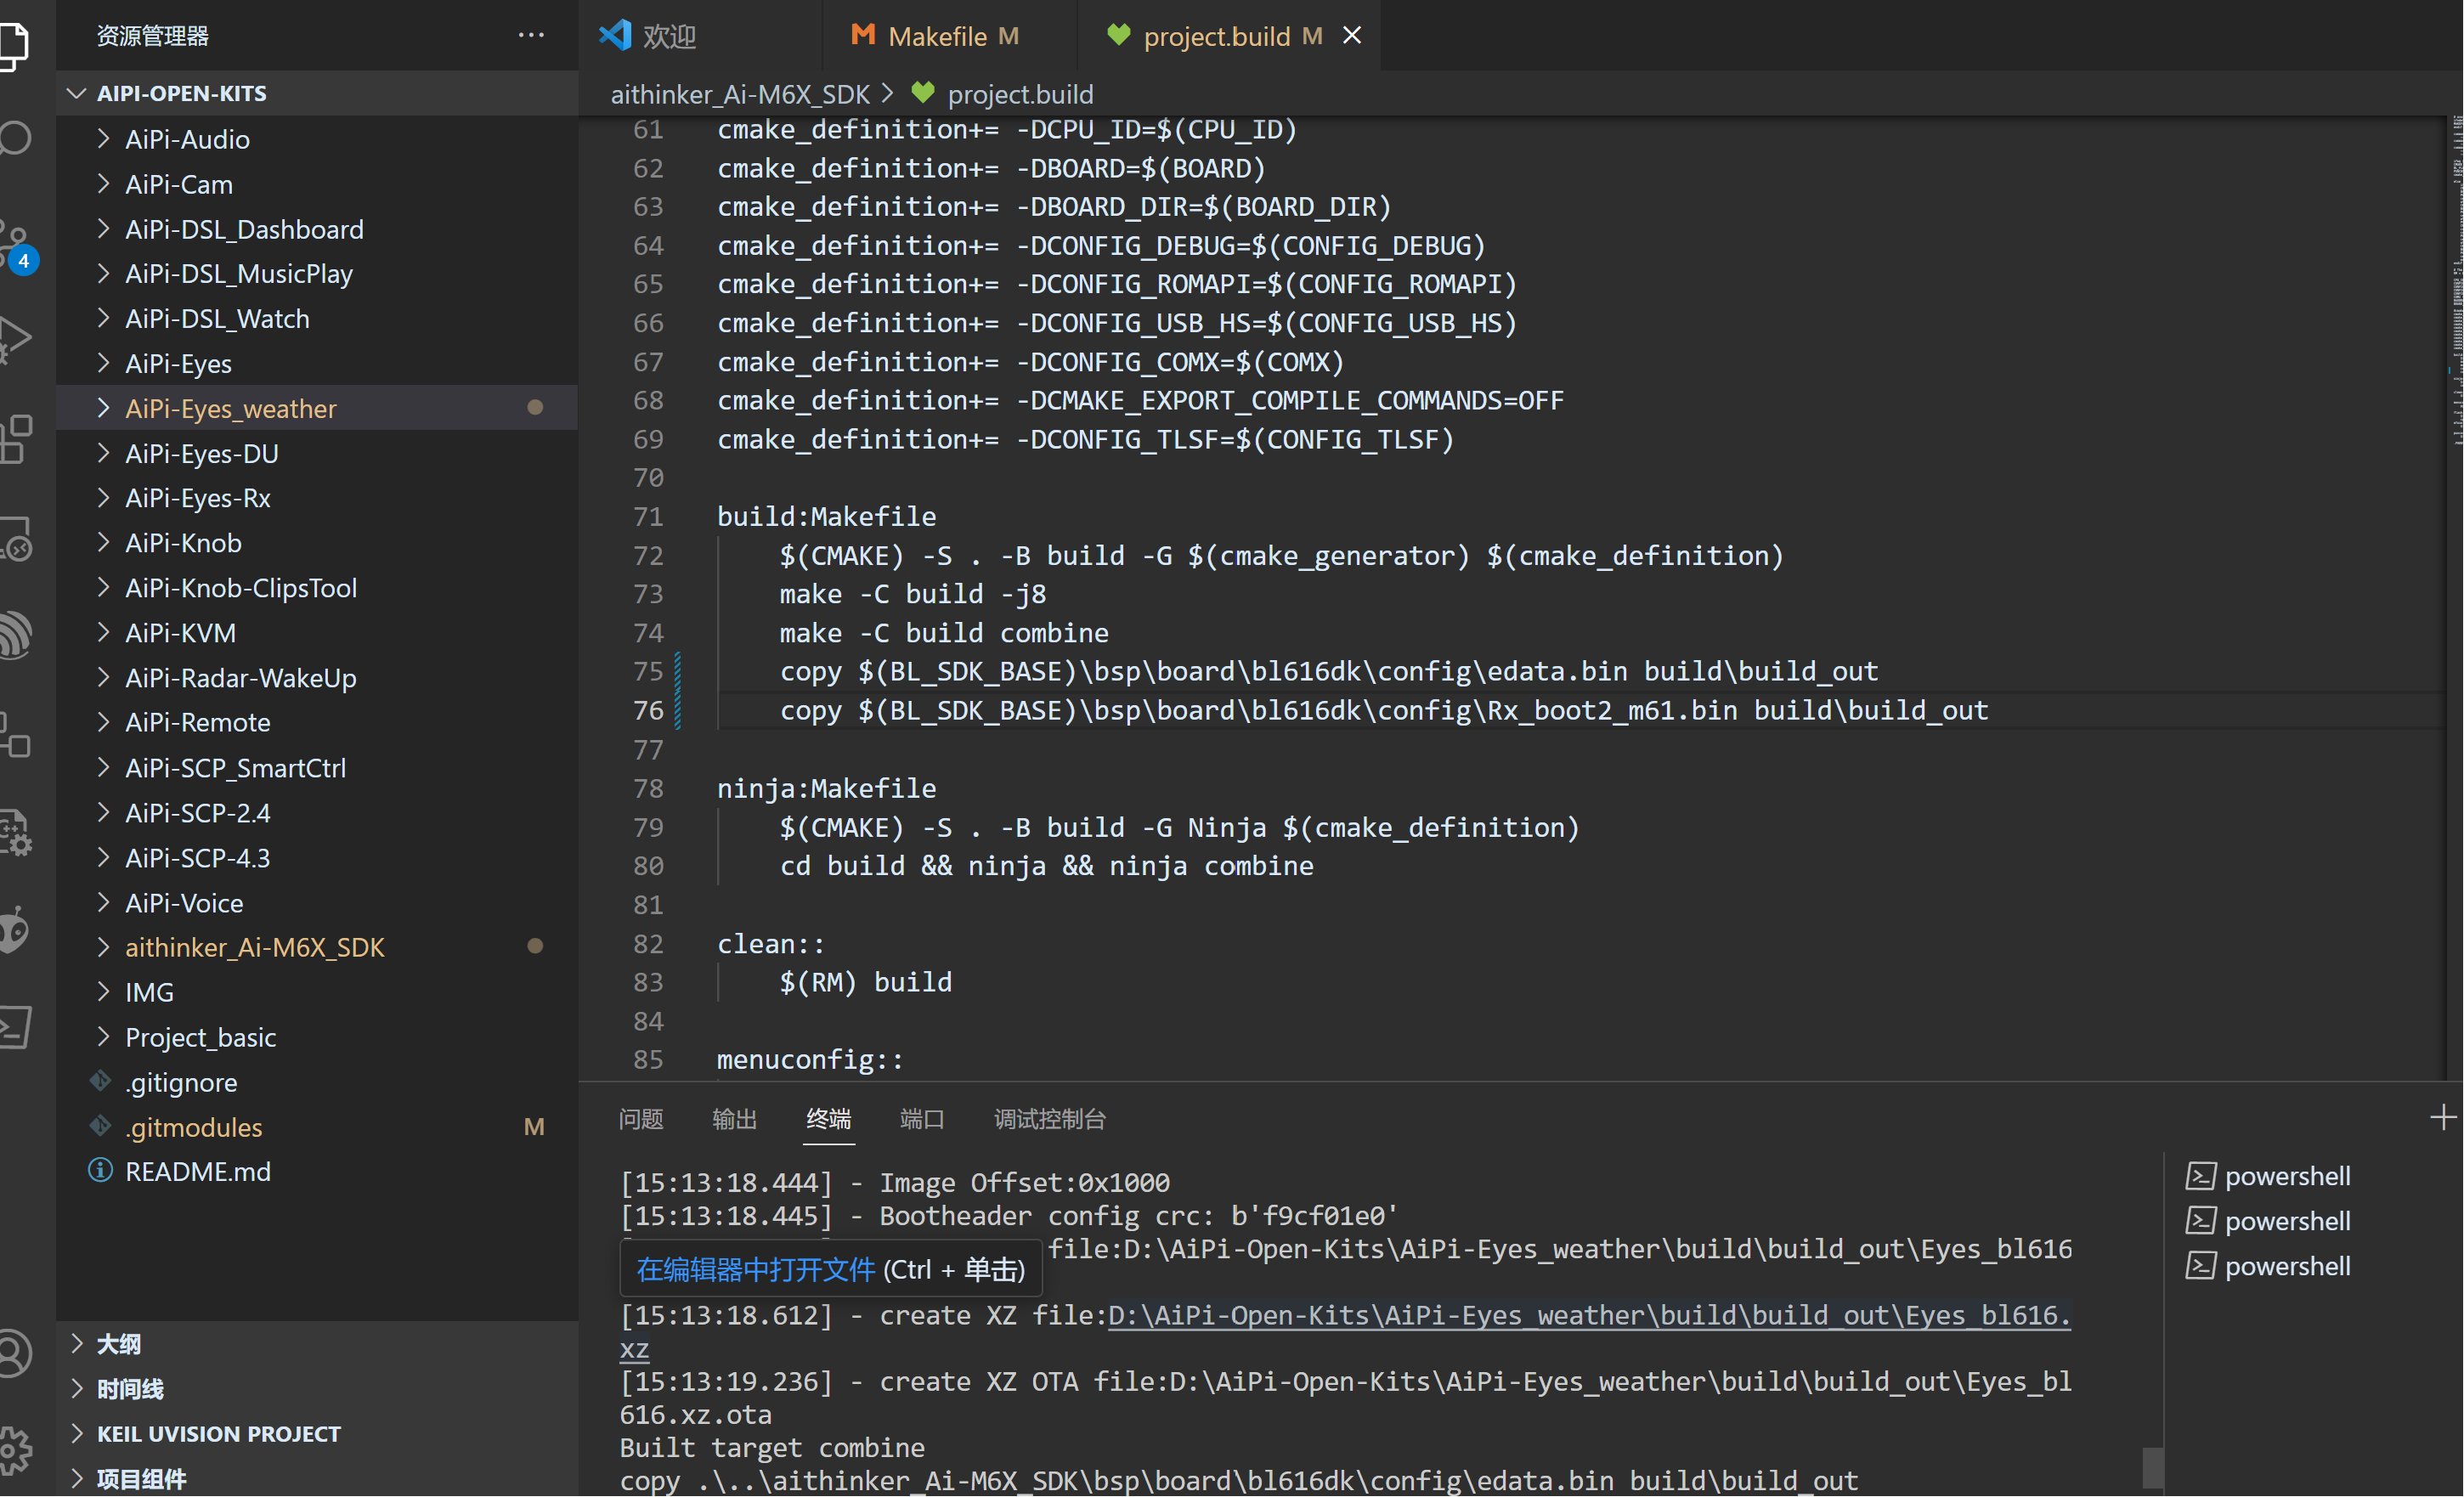Click breadcrumb project.build
This screenshot has height=1497, width=2464.
click(x=1020, y=94)
